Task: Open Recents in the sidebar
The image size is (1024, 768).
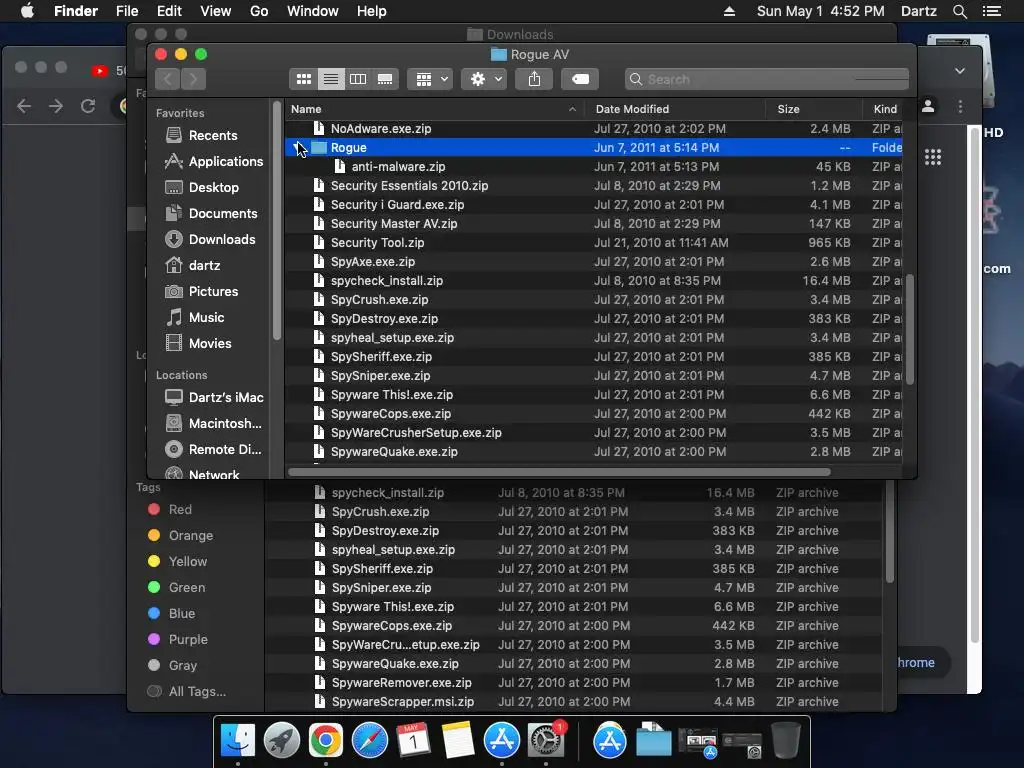Action: (x=213, y=135)
